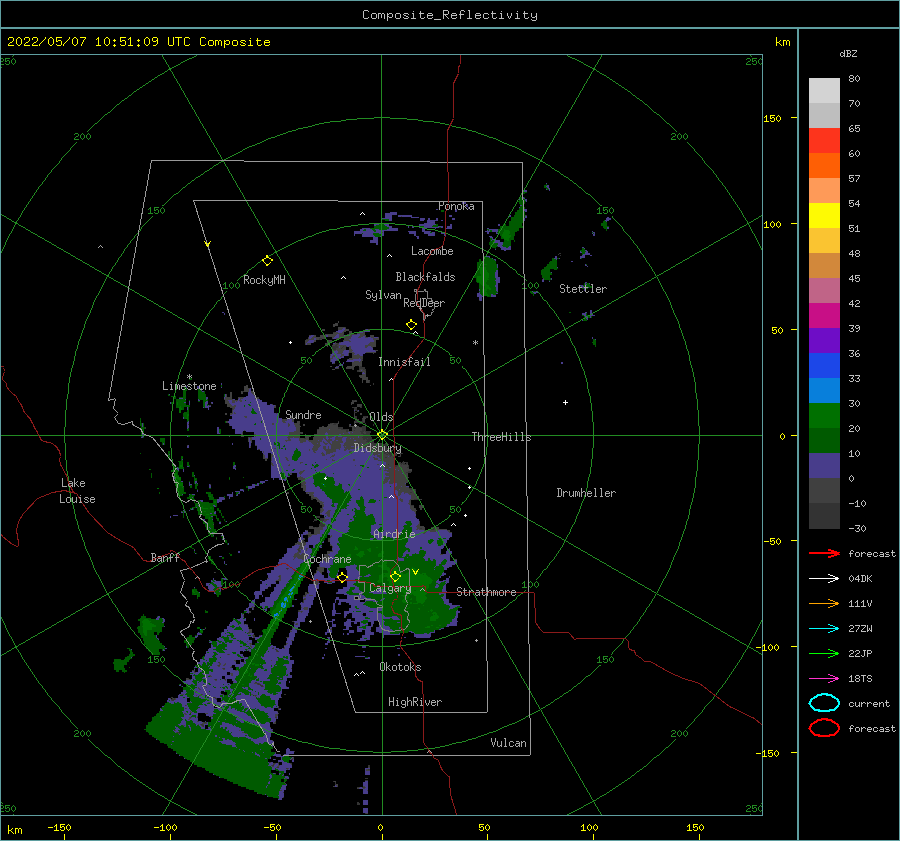This screenshot has width=900, height=841.
Task: Click the Sylvan label
Action: [383, 295]
